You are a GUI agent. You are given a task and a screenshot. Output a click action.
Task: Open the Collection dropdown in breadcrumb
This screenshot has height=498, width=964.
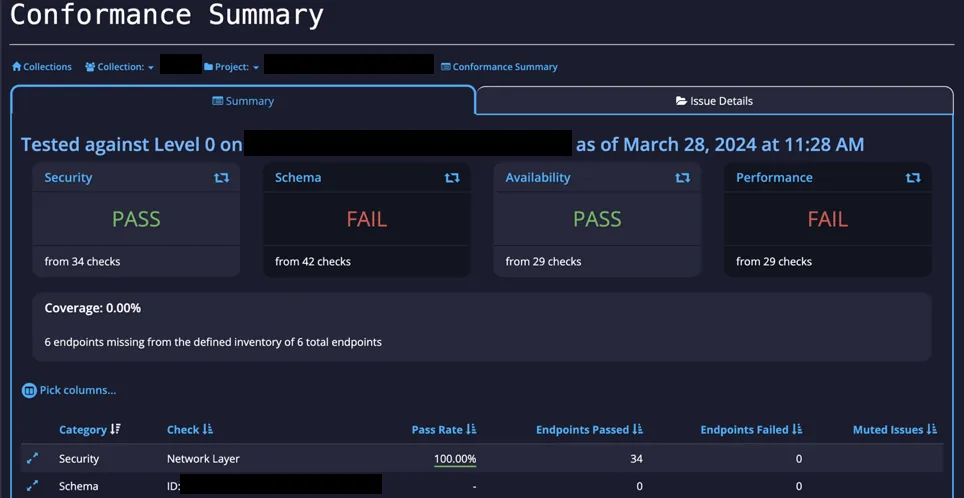(x=119, y=66)
